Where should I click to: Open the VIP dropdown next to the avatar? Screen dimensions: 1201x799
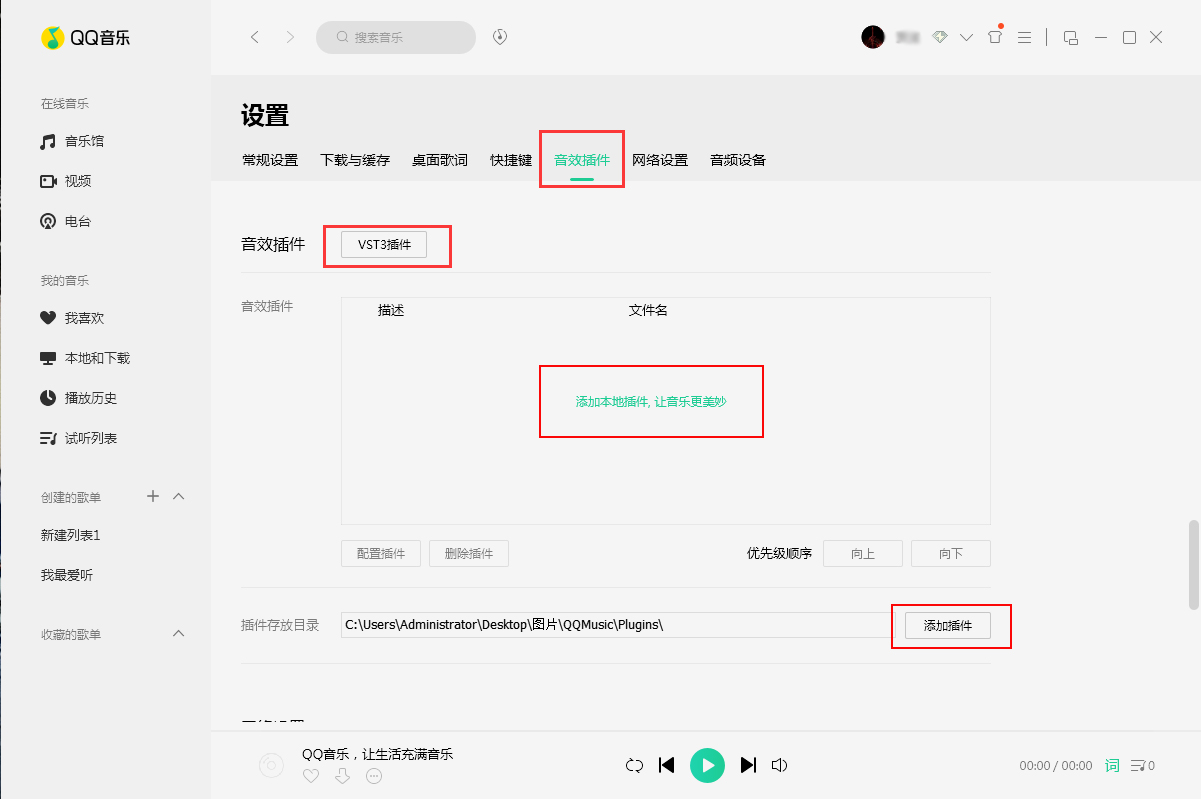(967, 36)
